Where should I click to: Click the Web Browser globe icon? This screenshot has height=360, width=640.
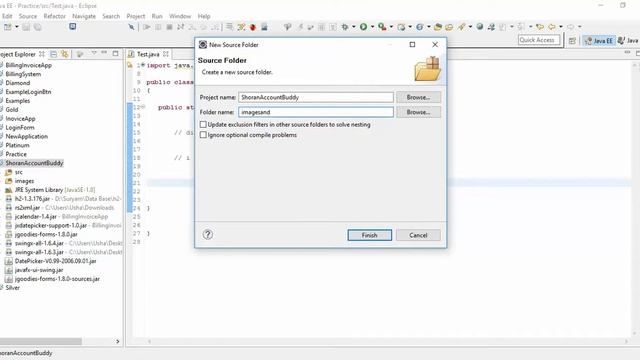(x=480, y=27)
